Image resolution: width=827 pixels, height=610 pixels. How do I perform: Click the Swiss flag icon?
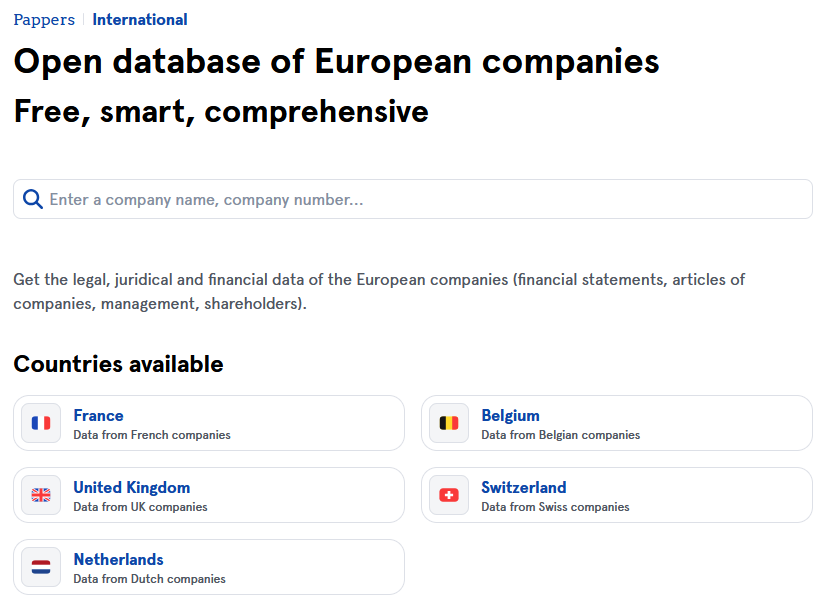click(x=449, y=495)
